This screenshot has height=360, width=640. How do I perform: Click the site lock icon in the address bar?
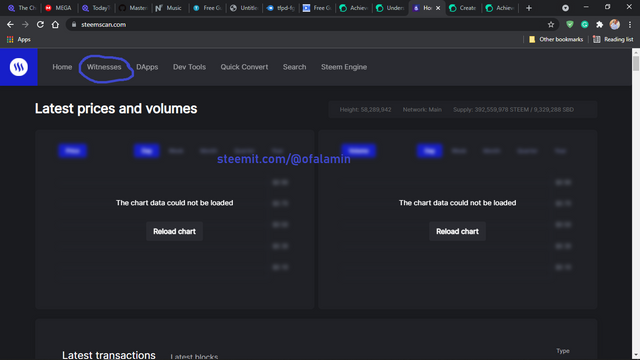click(x=74, y=24)
